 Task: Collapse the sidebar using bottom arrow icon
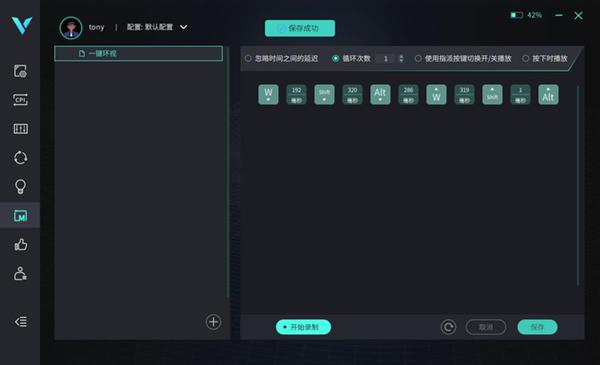(21, 321)
